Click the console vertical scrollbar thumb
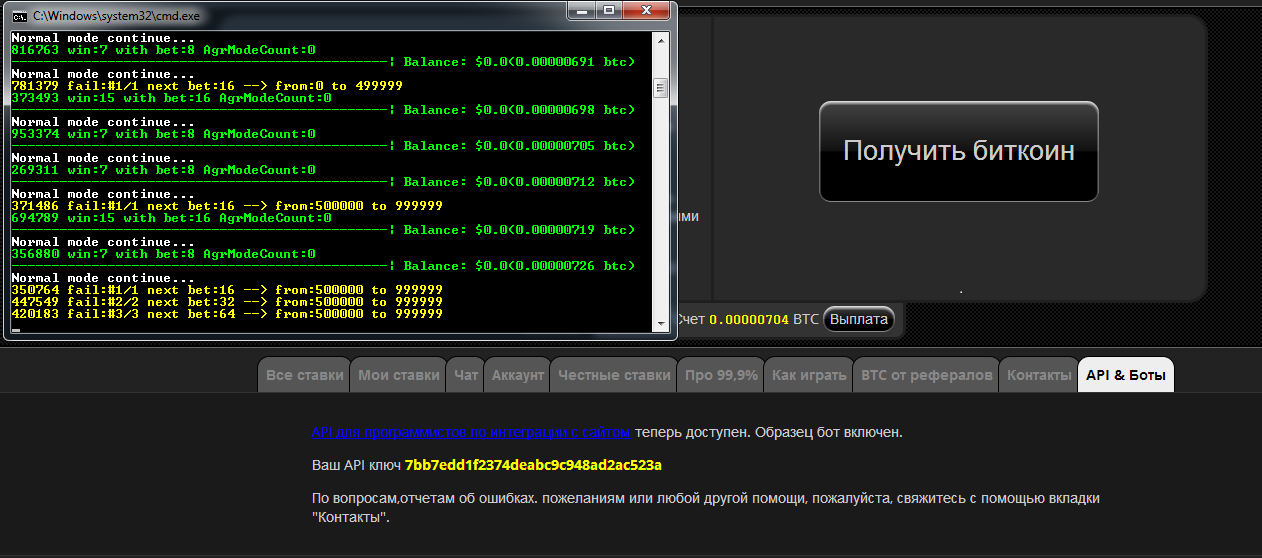The height and width of the screenshot is (558, 1262). 660,88
